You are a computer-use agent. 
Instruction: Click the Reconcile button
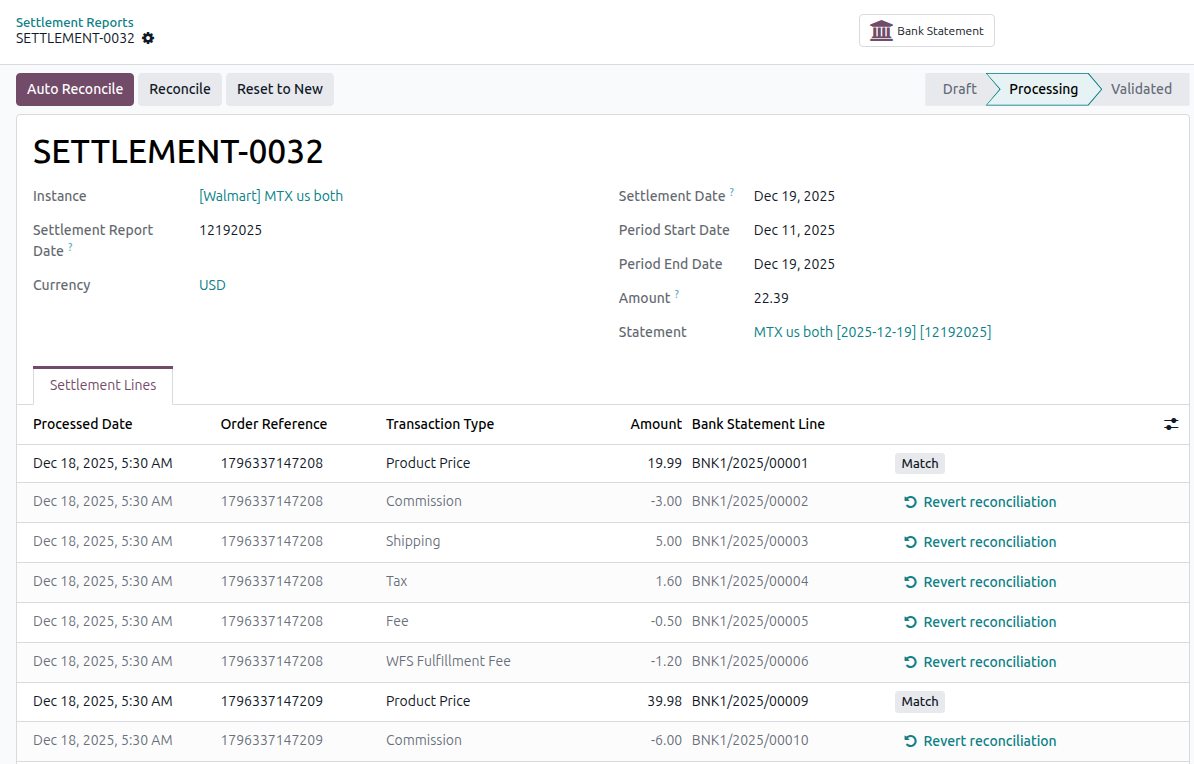pyautogui.click(x=180, y=89)
